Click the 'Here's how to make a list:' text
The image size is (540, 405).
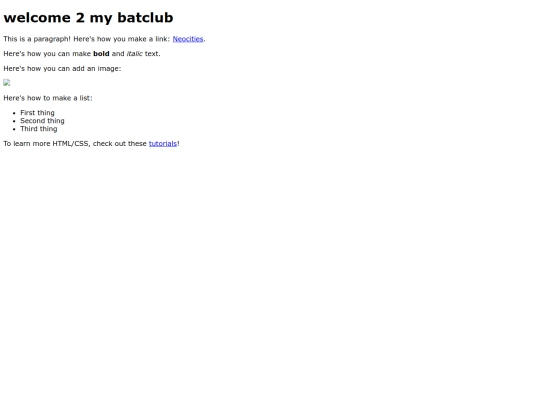(48, 98)
